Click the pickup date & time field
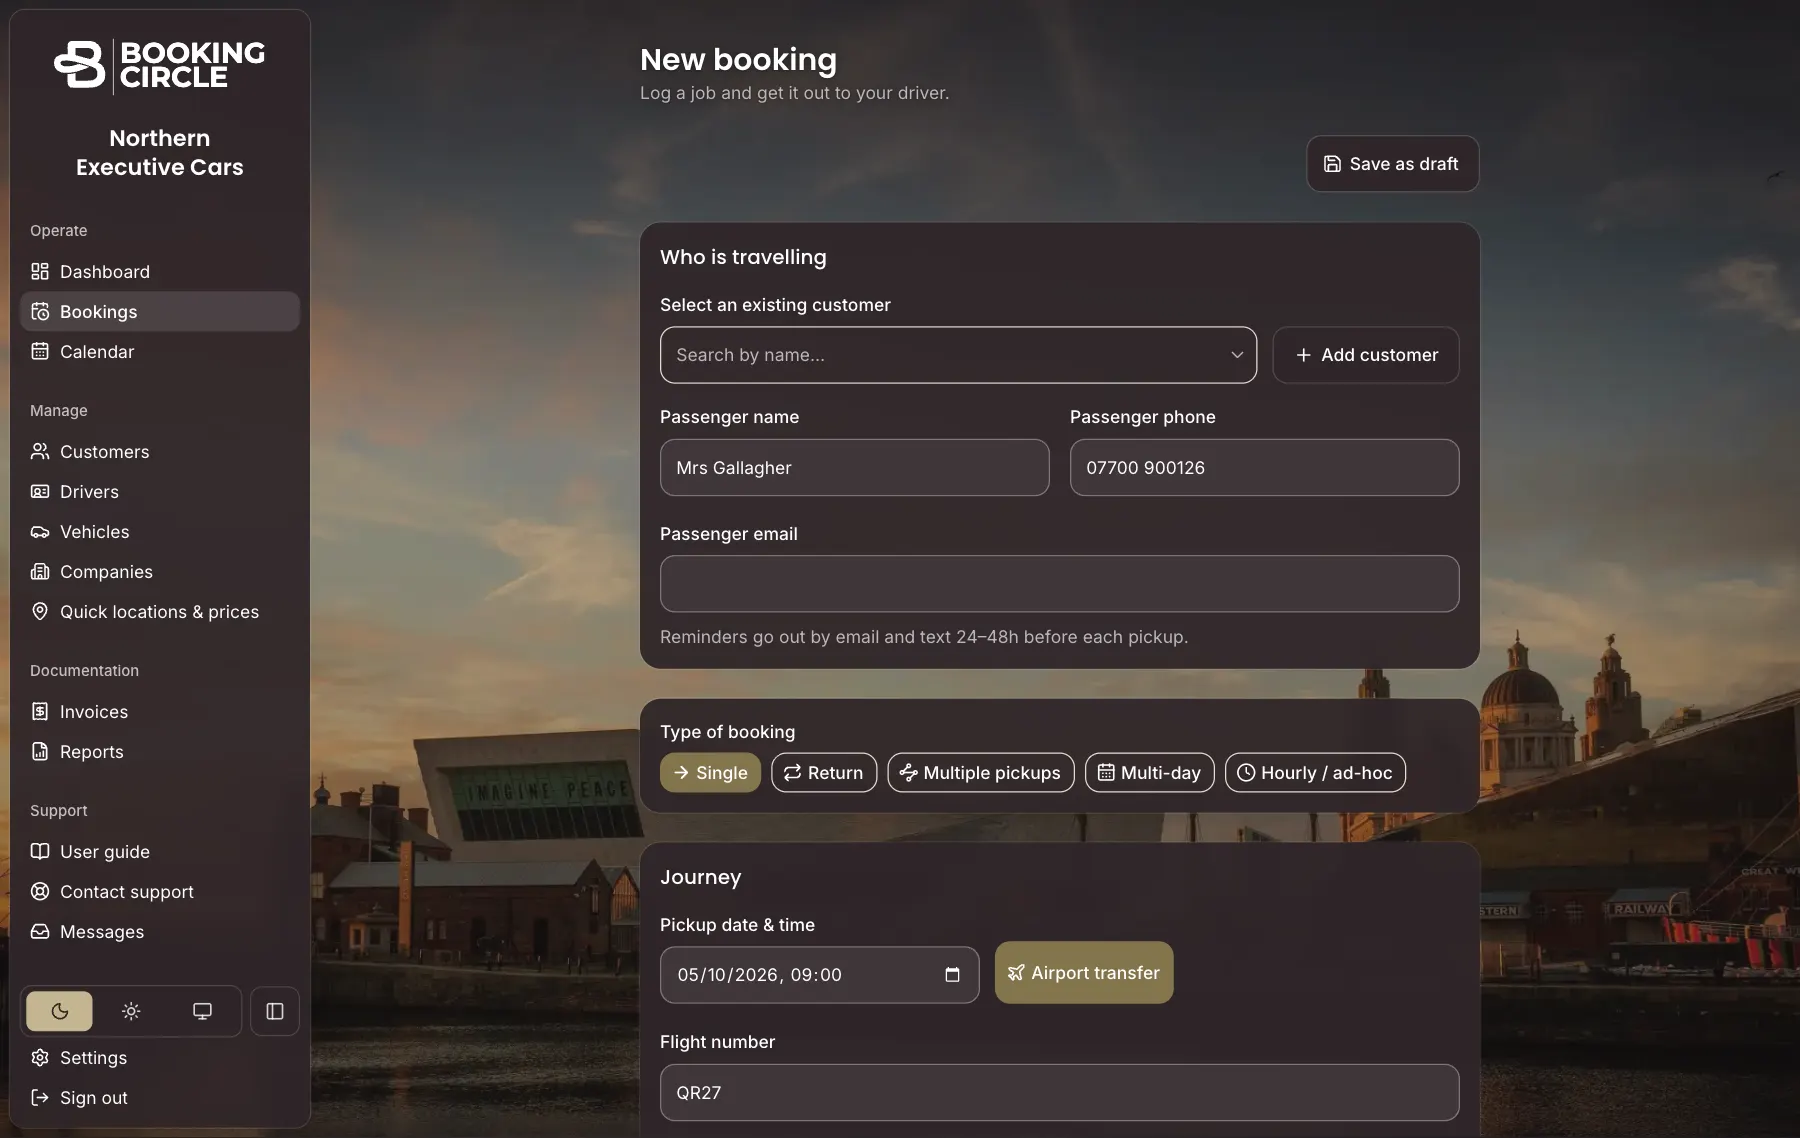The height and width of the screenshot is (1138, 1800). (820, 975)
